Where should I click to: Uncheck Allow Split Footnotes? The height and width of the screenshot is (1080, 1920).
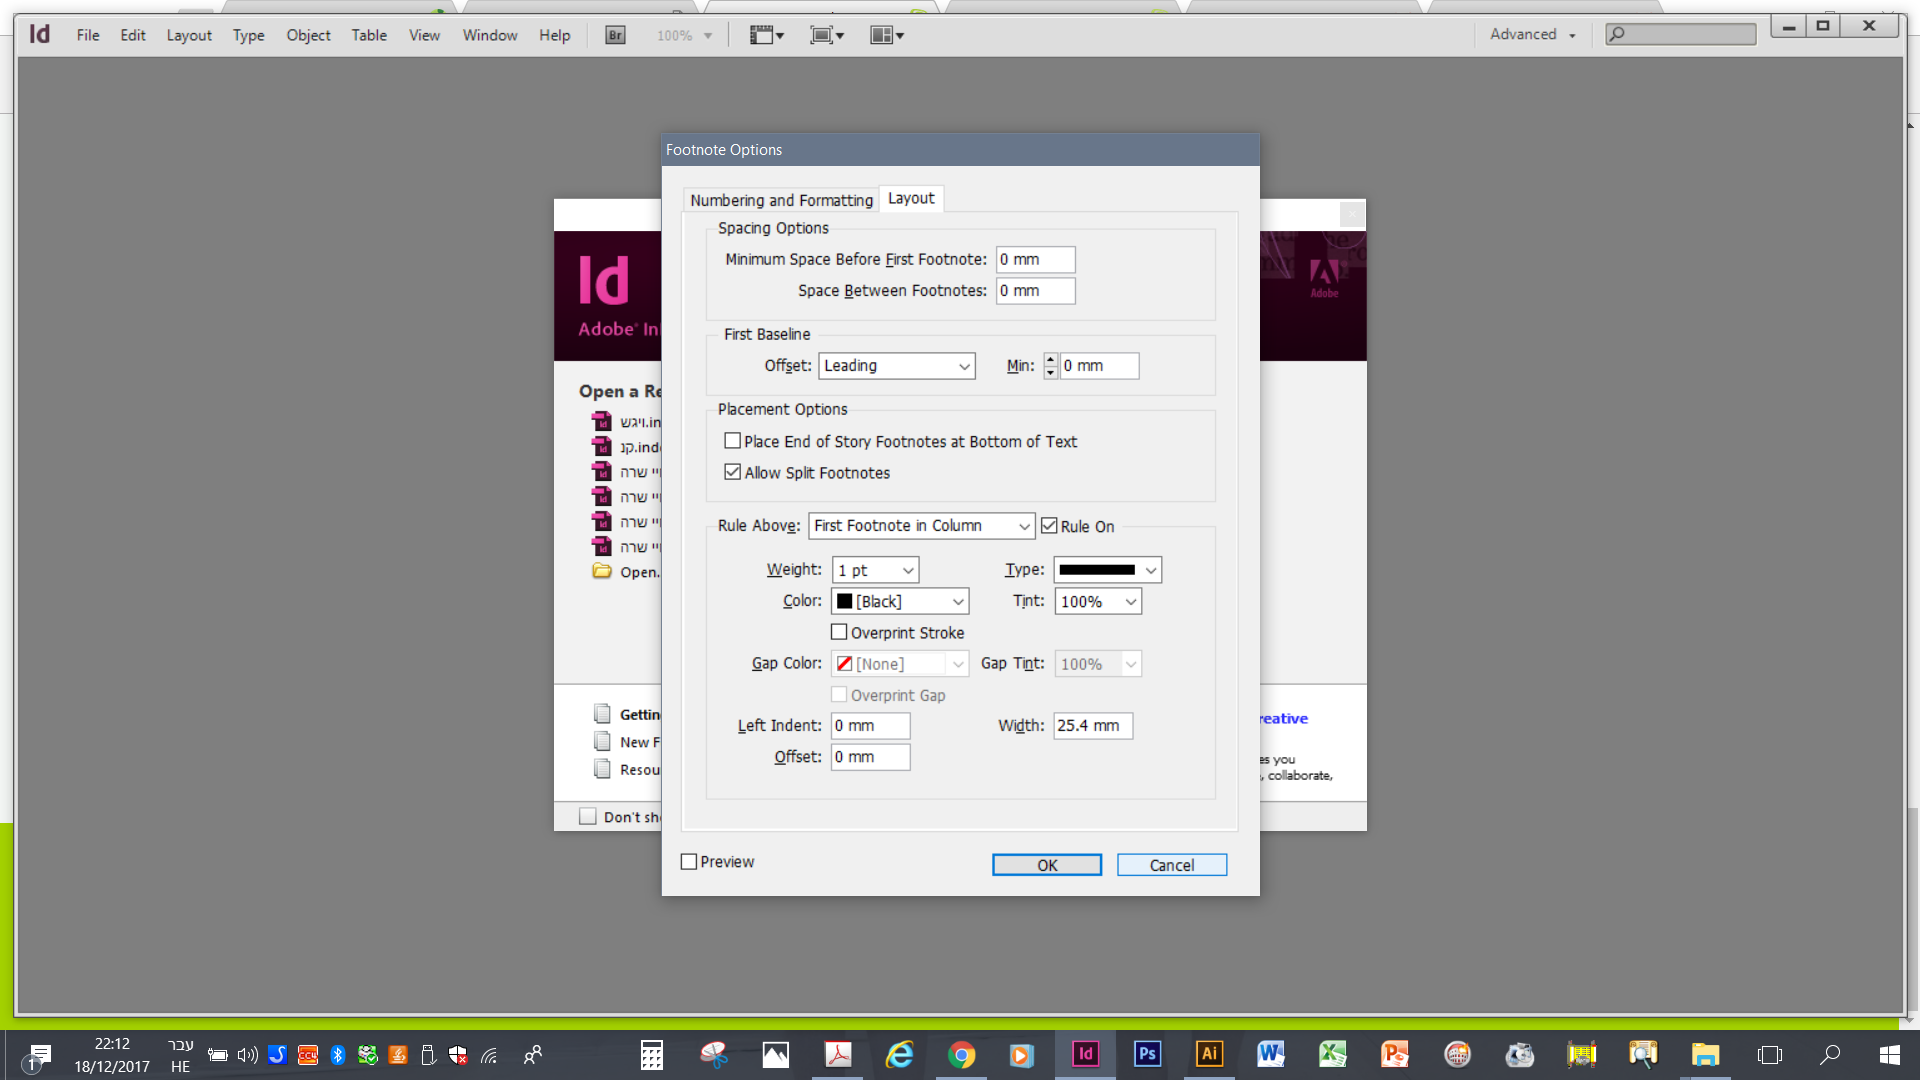tap(733, 472)
